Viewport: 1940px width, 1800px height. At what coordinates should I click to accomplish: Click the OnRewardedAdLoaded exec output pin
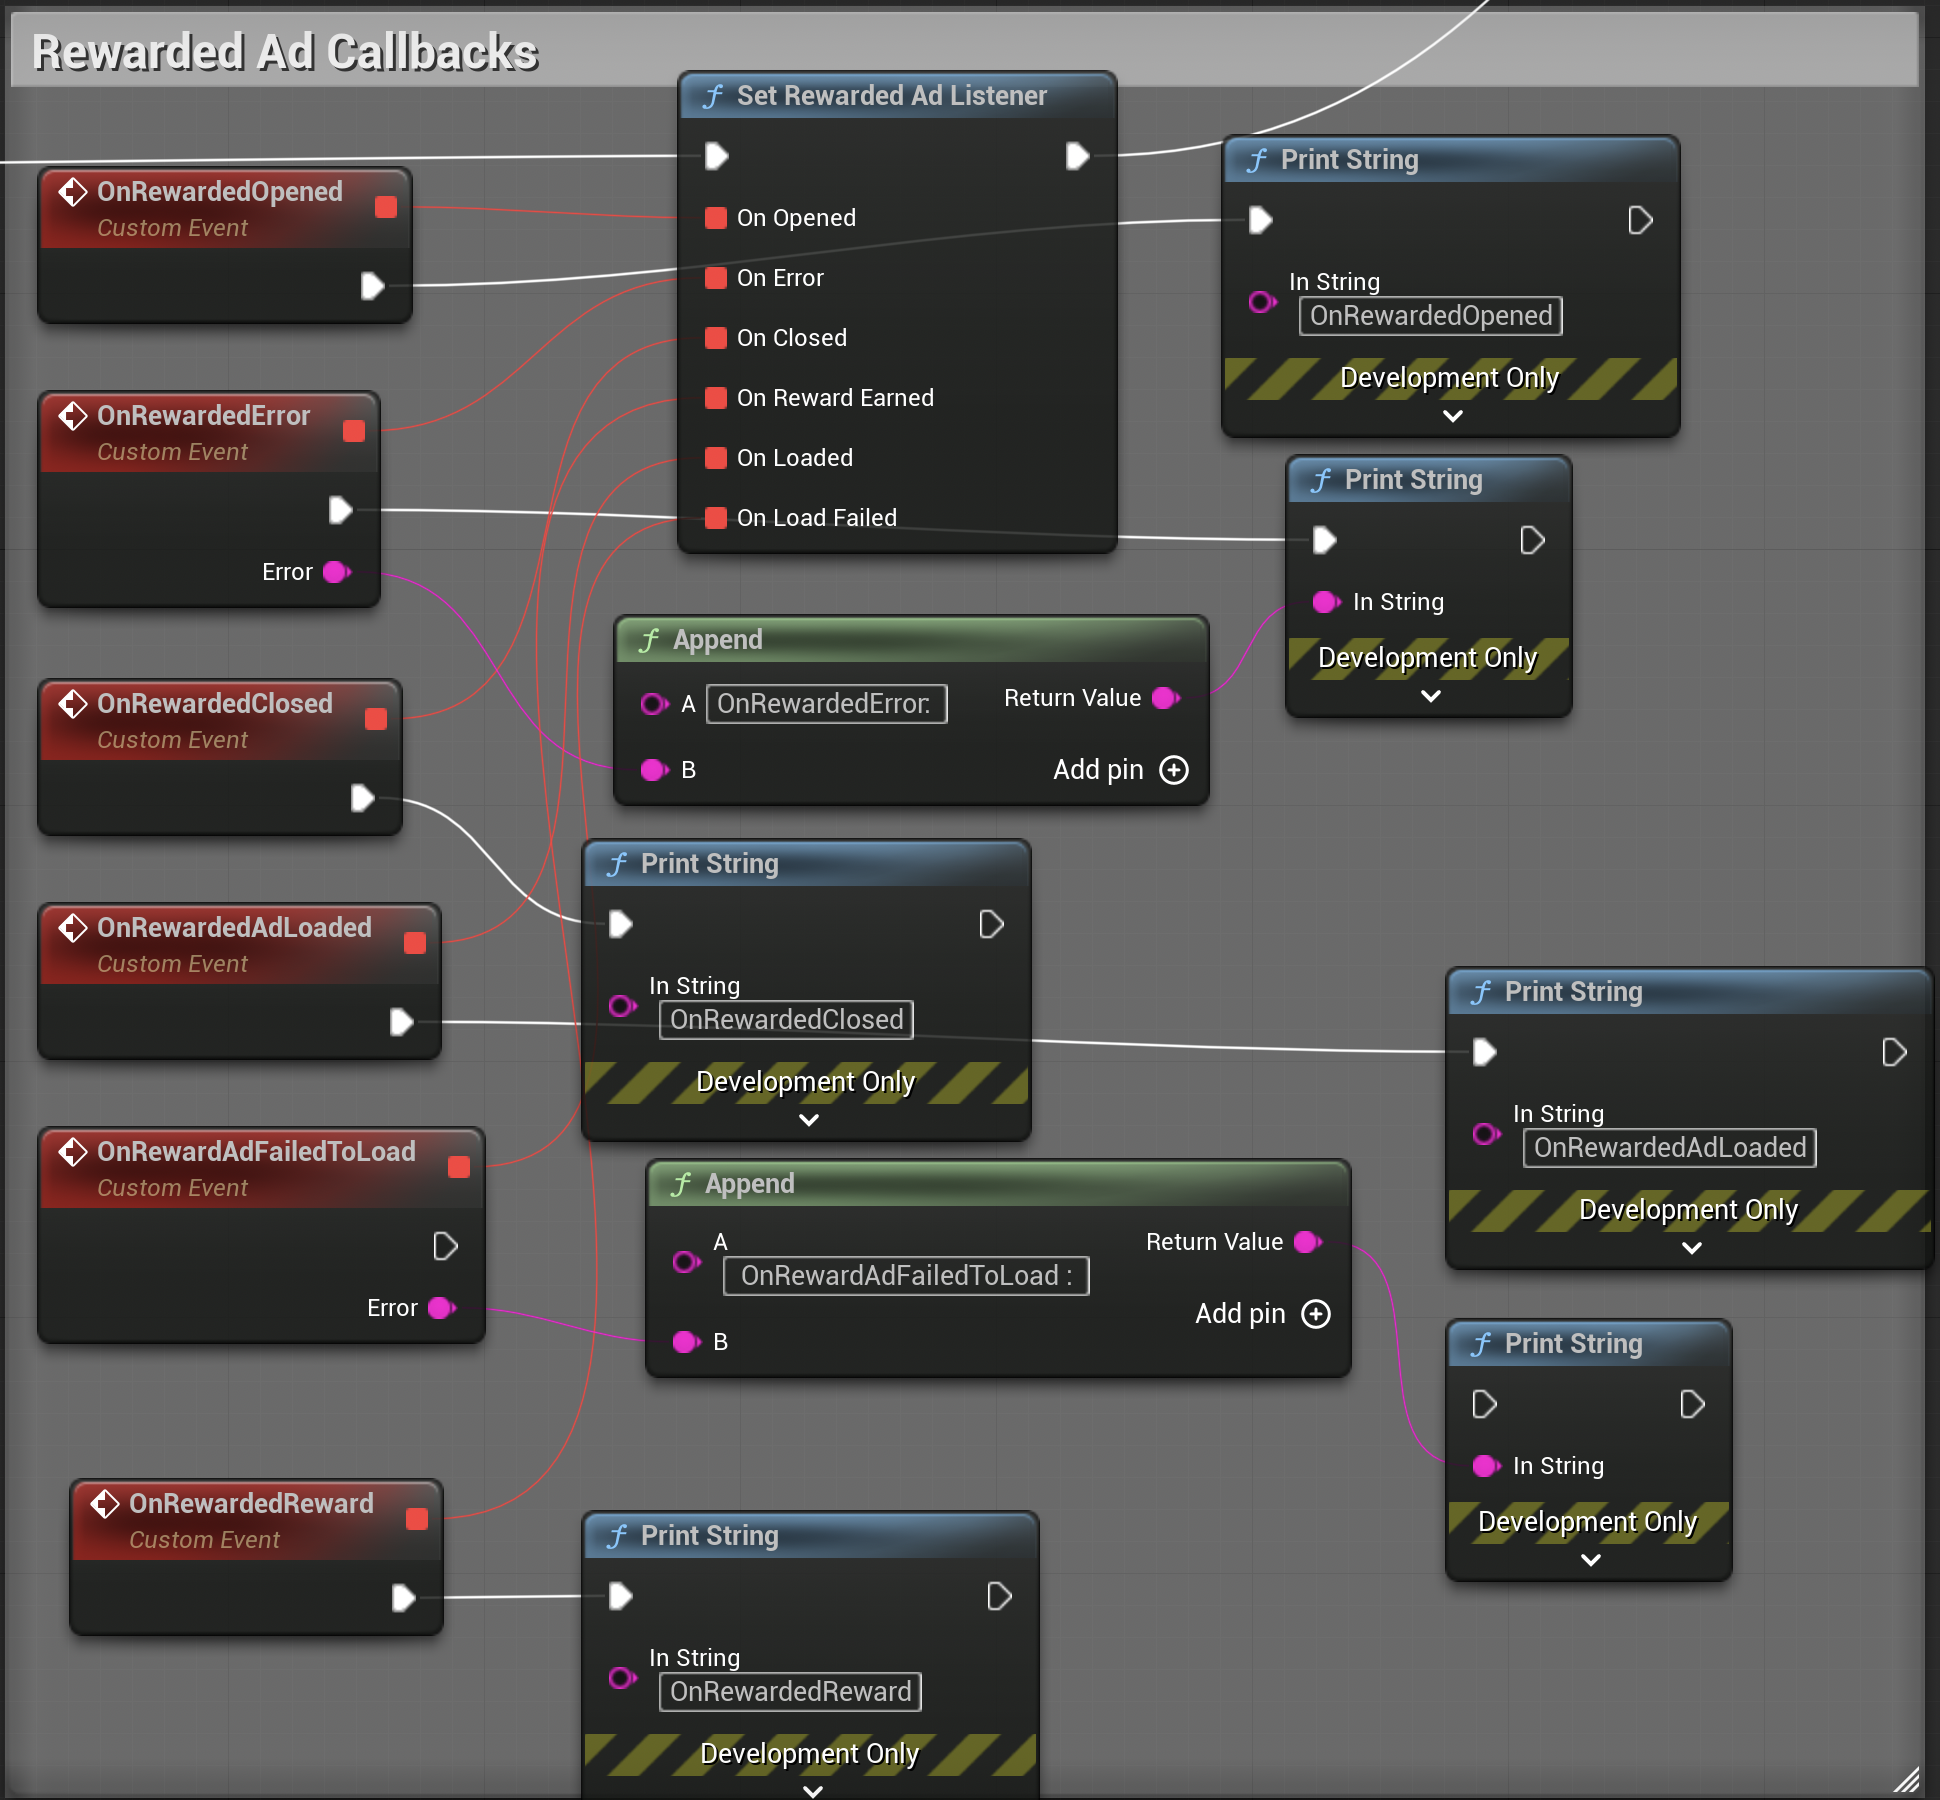coord(401,1022)
